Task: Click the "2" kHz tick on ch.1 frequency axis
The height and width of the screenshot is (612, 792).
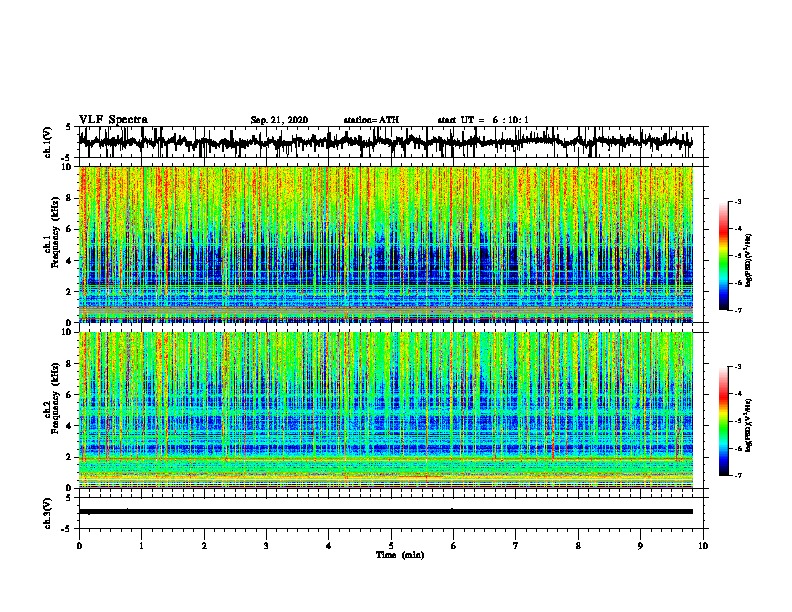Action: coord(69,291)
